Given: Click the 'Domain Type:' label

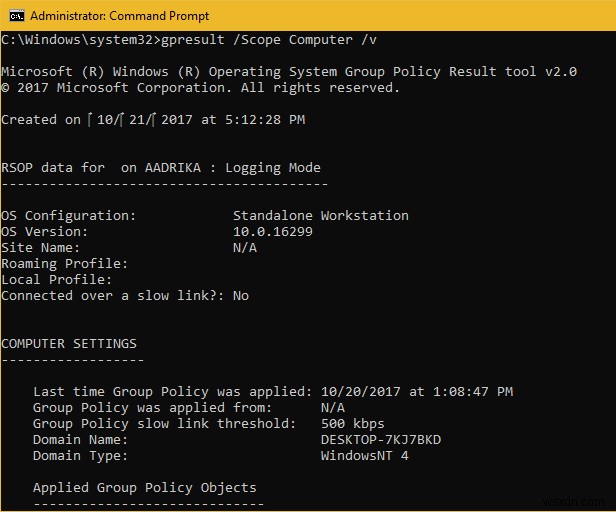Looking at the screenshot, I should click(x=81, y=456).
